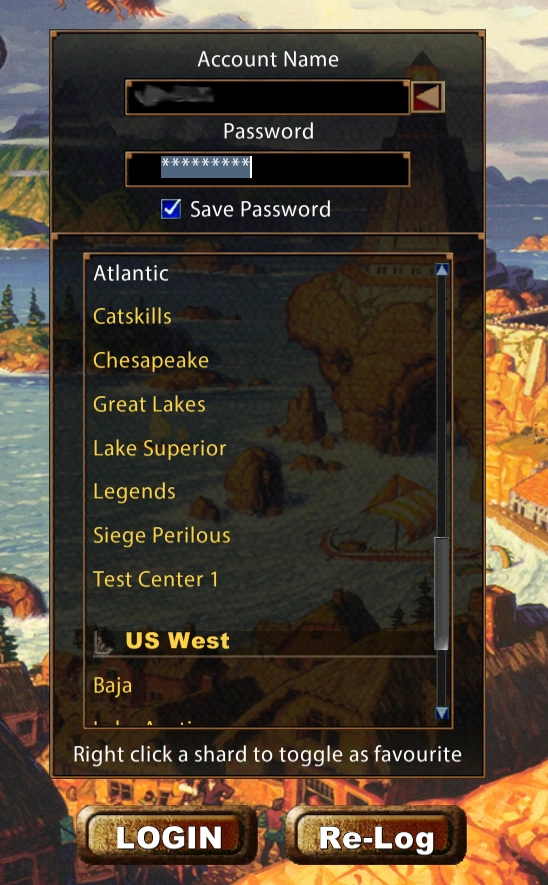Screen dimensions: 548x885
Task: Click the LOGIN button
Action: click(167, 836)
